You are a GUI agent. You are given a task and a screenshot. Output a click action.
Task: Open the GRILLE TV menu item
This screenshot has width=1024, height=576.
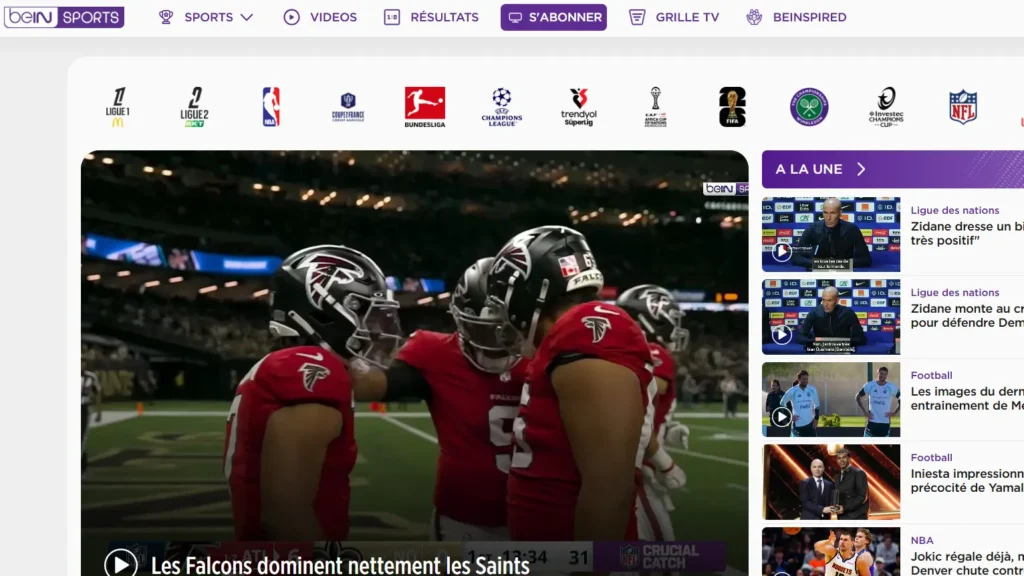[687, 18]
